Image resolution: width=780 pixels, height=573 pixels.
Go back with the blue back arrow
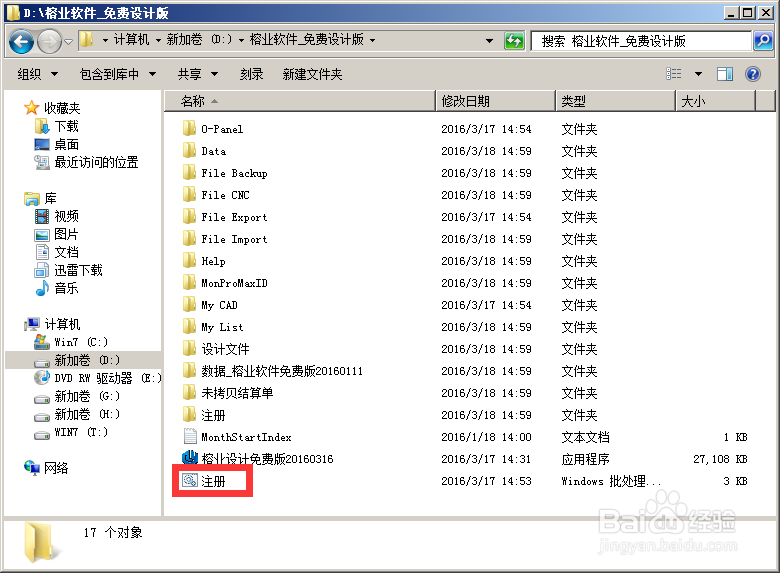[x=21, y=41]
